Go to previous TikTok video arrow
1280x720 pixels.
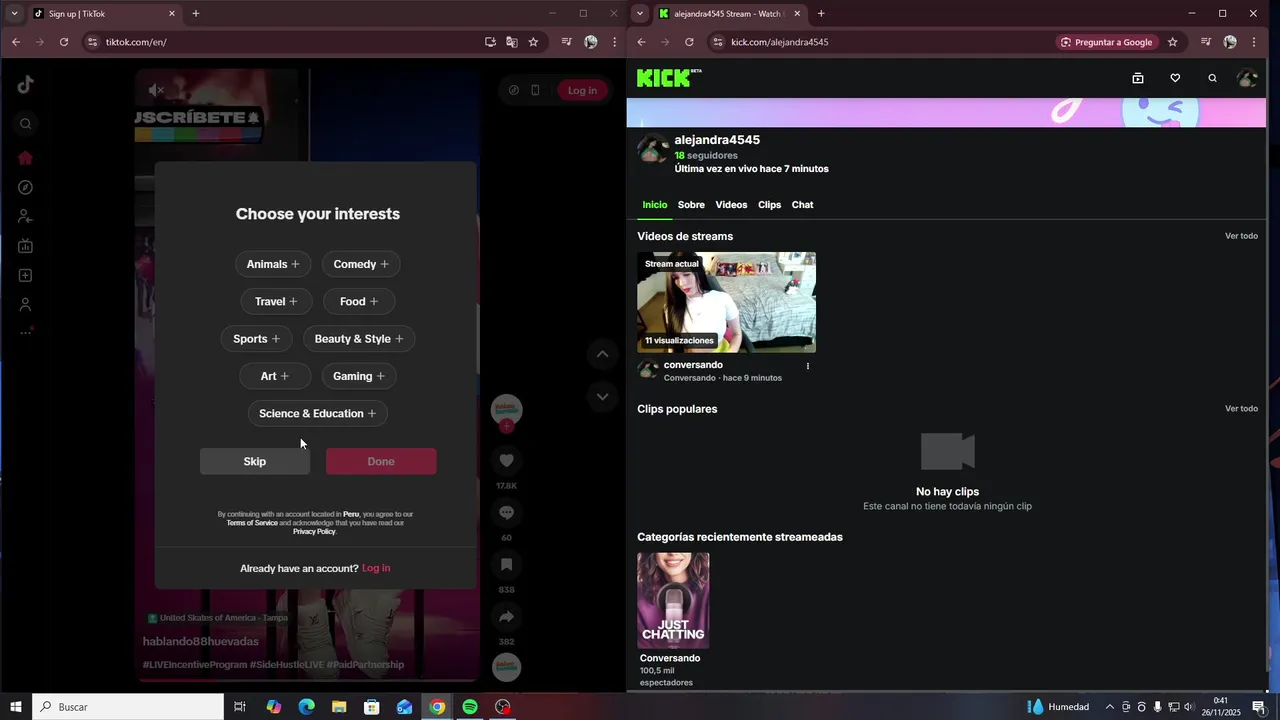coord(602,354)
